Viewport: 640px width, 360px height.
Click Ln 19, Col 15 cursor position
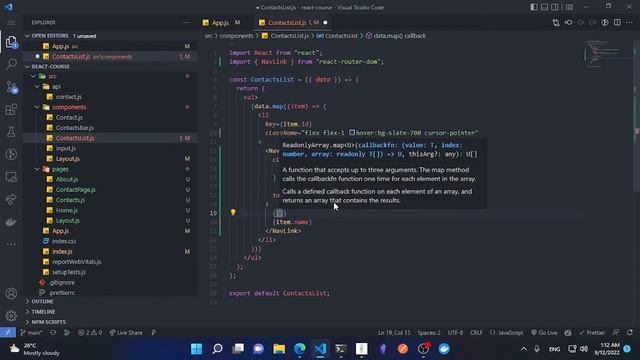pos(394,333)
